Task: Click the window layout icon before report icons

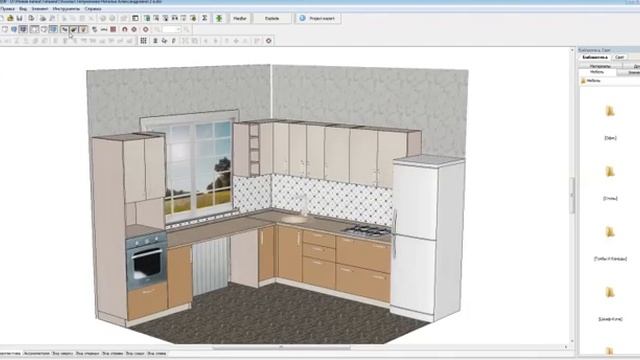Action: click(135, 18)
